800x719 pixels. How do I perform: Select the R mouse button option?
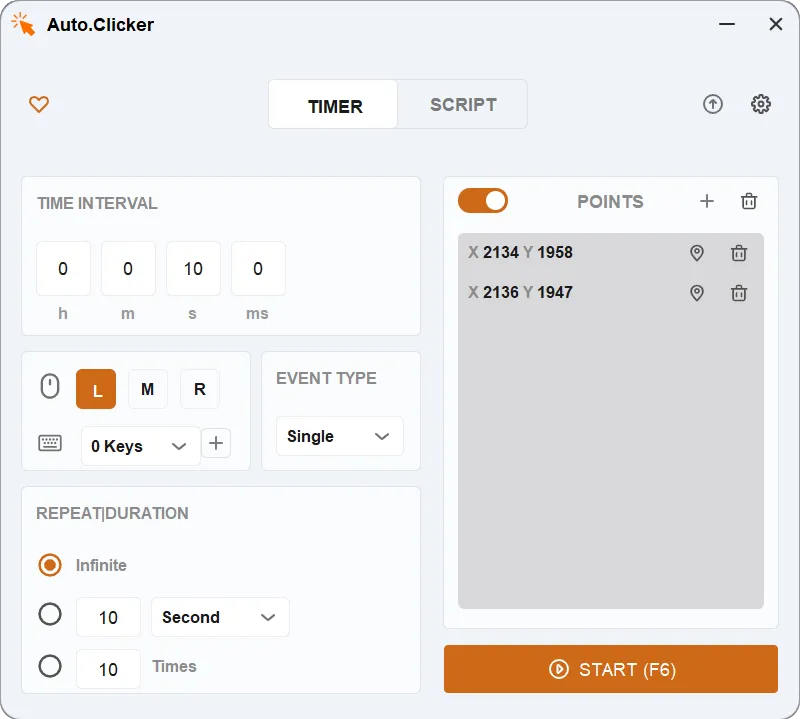199,389
